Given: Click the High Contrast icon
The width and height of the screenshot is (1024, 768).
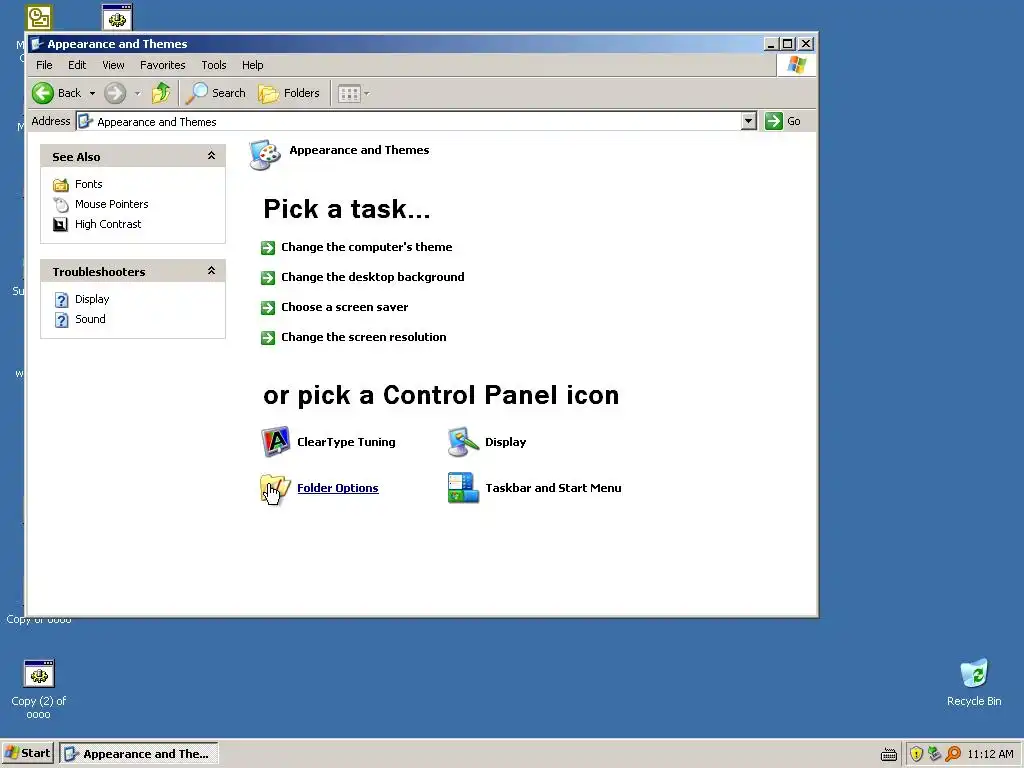Looking at the screenshot, I should (x=60, y=225).
